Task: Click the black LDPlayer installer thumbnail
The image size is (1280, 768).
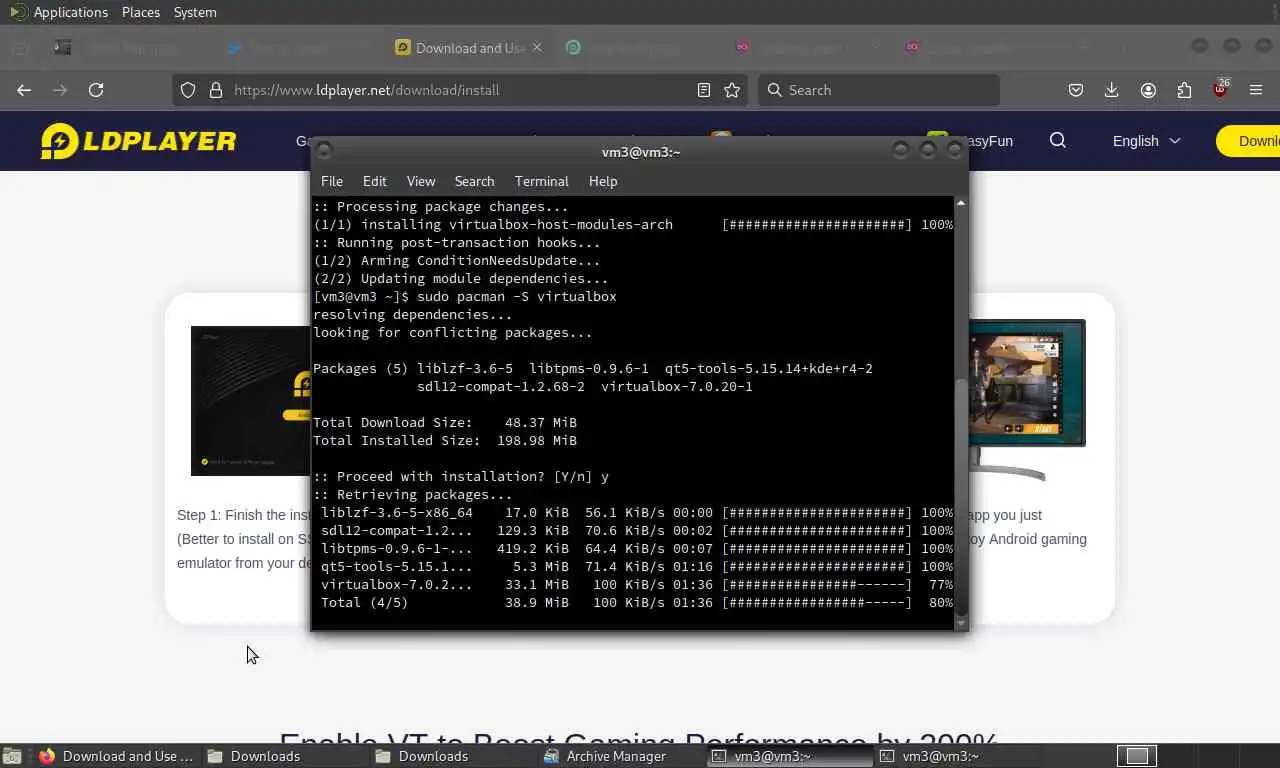Action: 250,400
